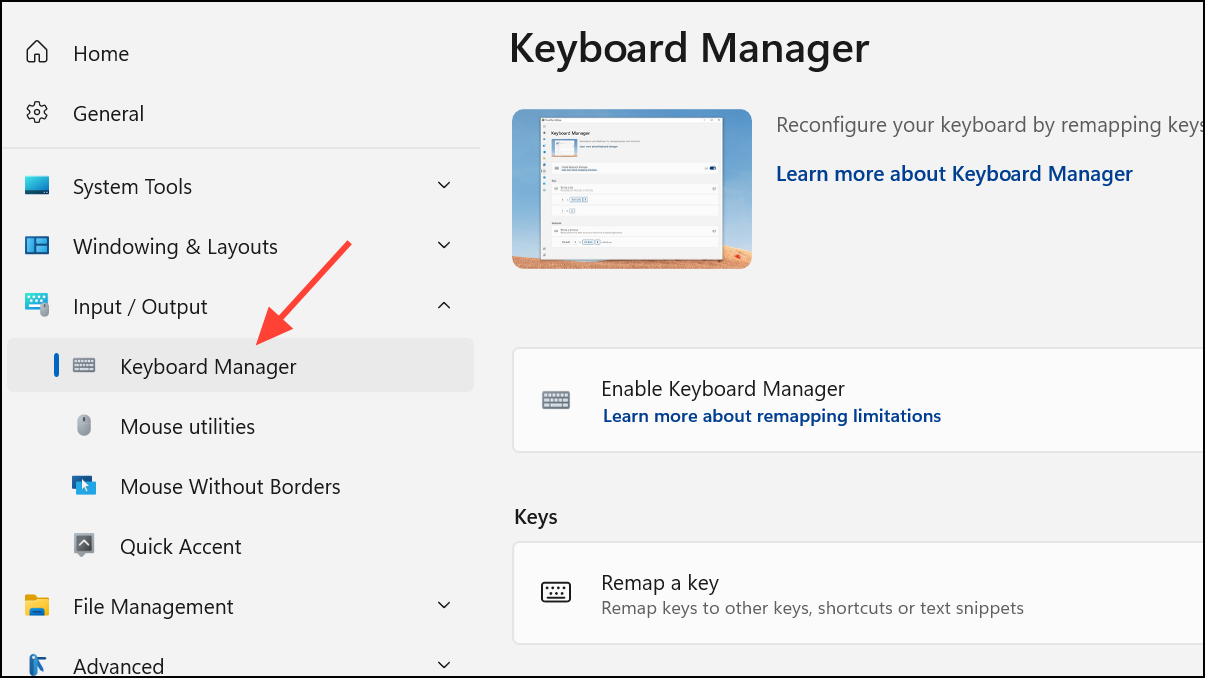The image size is (1205, 678).
Task: Select the Quick Accent label
Action: tap(181, 547)
